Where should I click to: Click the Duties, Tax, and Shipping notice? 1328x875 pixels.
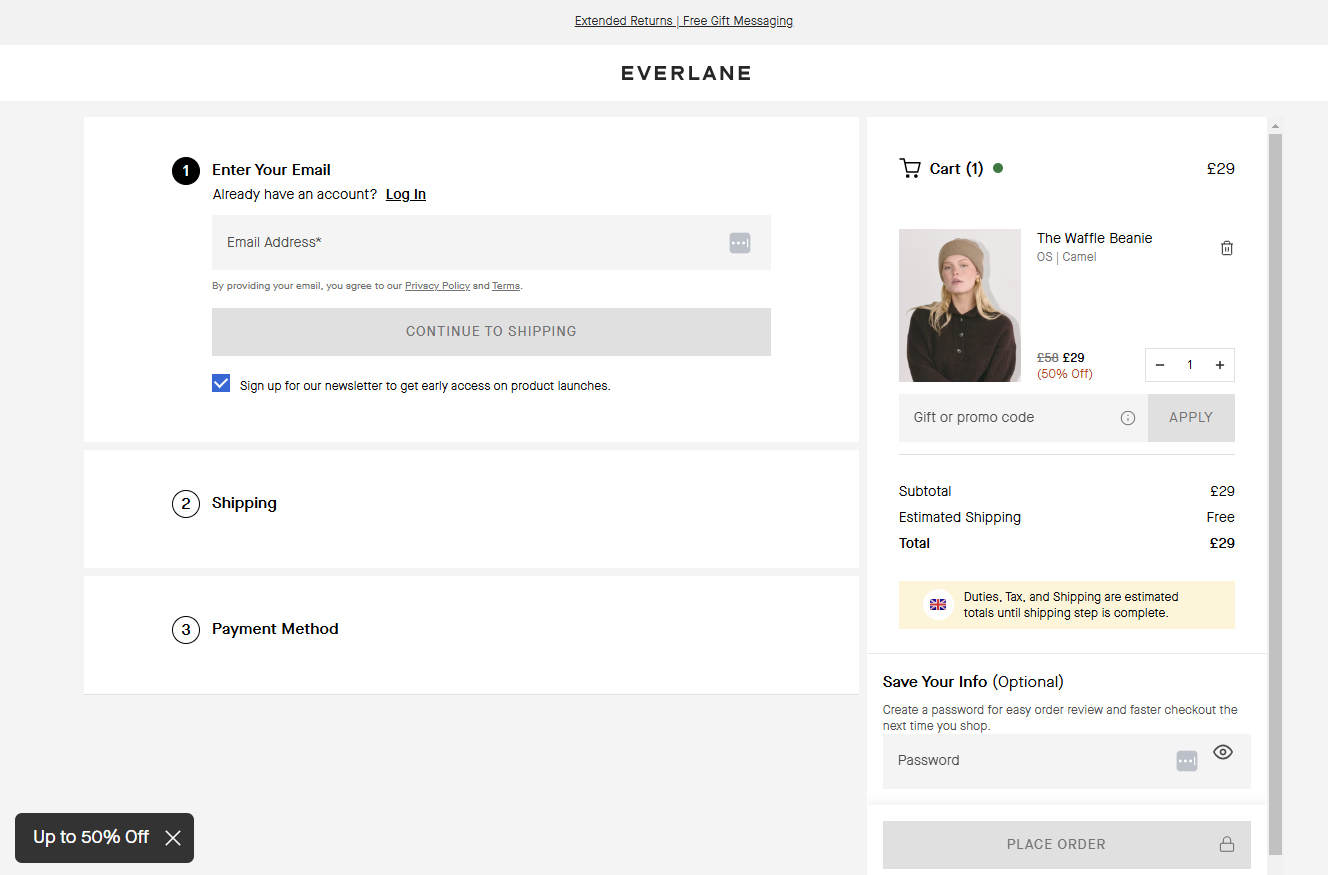pos(1067,605)
